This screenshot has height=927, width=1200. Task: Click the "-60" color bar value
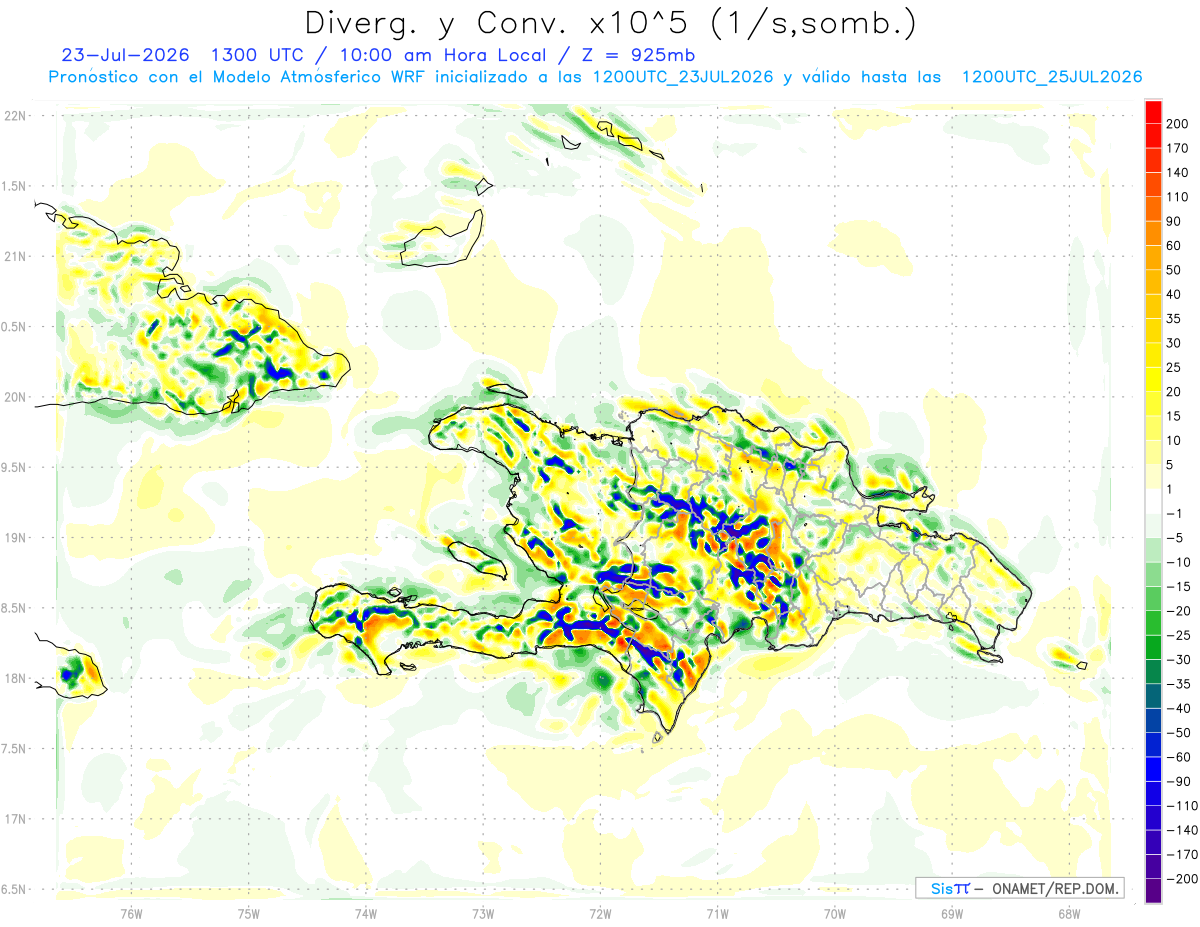tap(1178, 757)
